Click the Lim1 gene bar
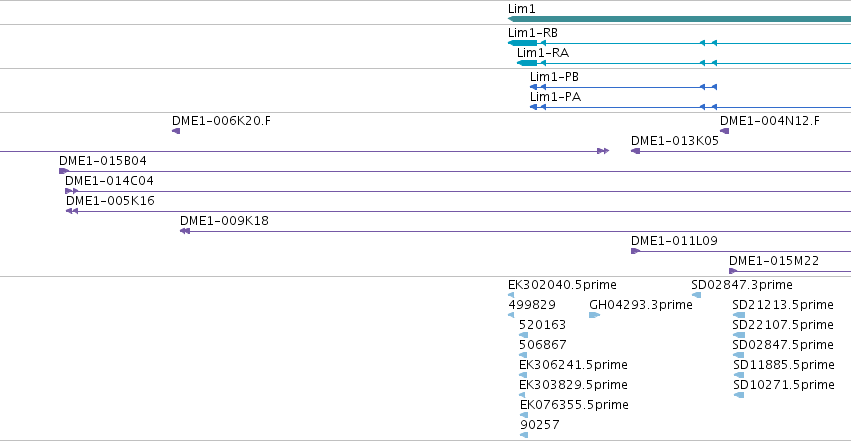 tap(679, 19)
